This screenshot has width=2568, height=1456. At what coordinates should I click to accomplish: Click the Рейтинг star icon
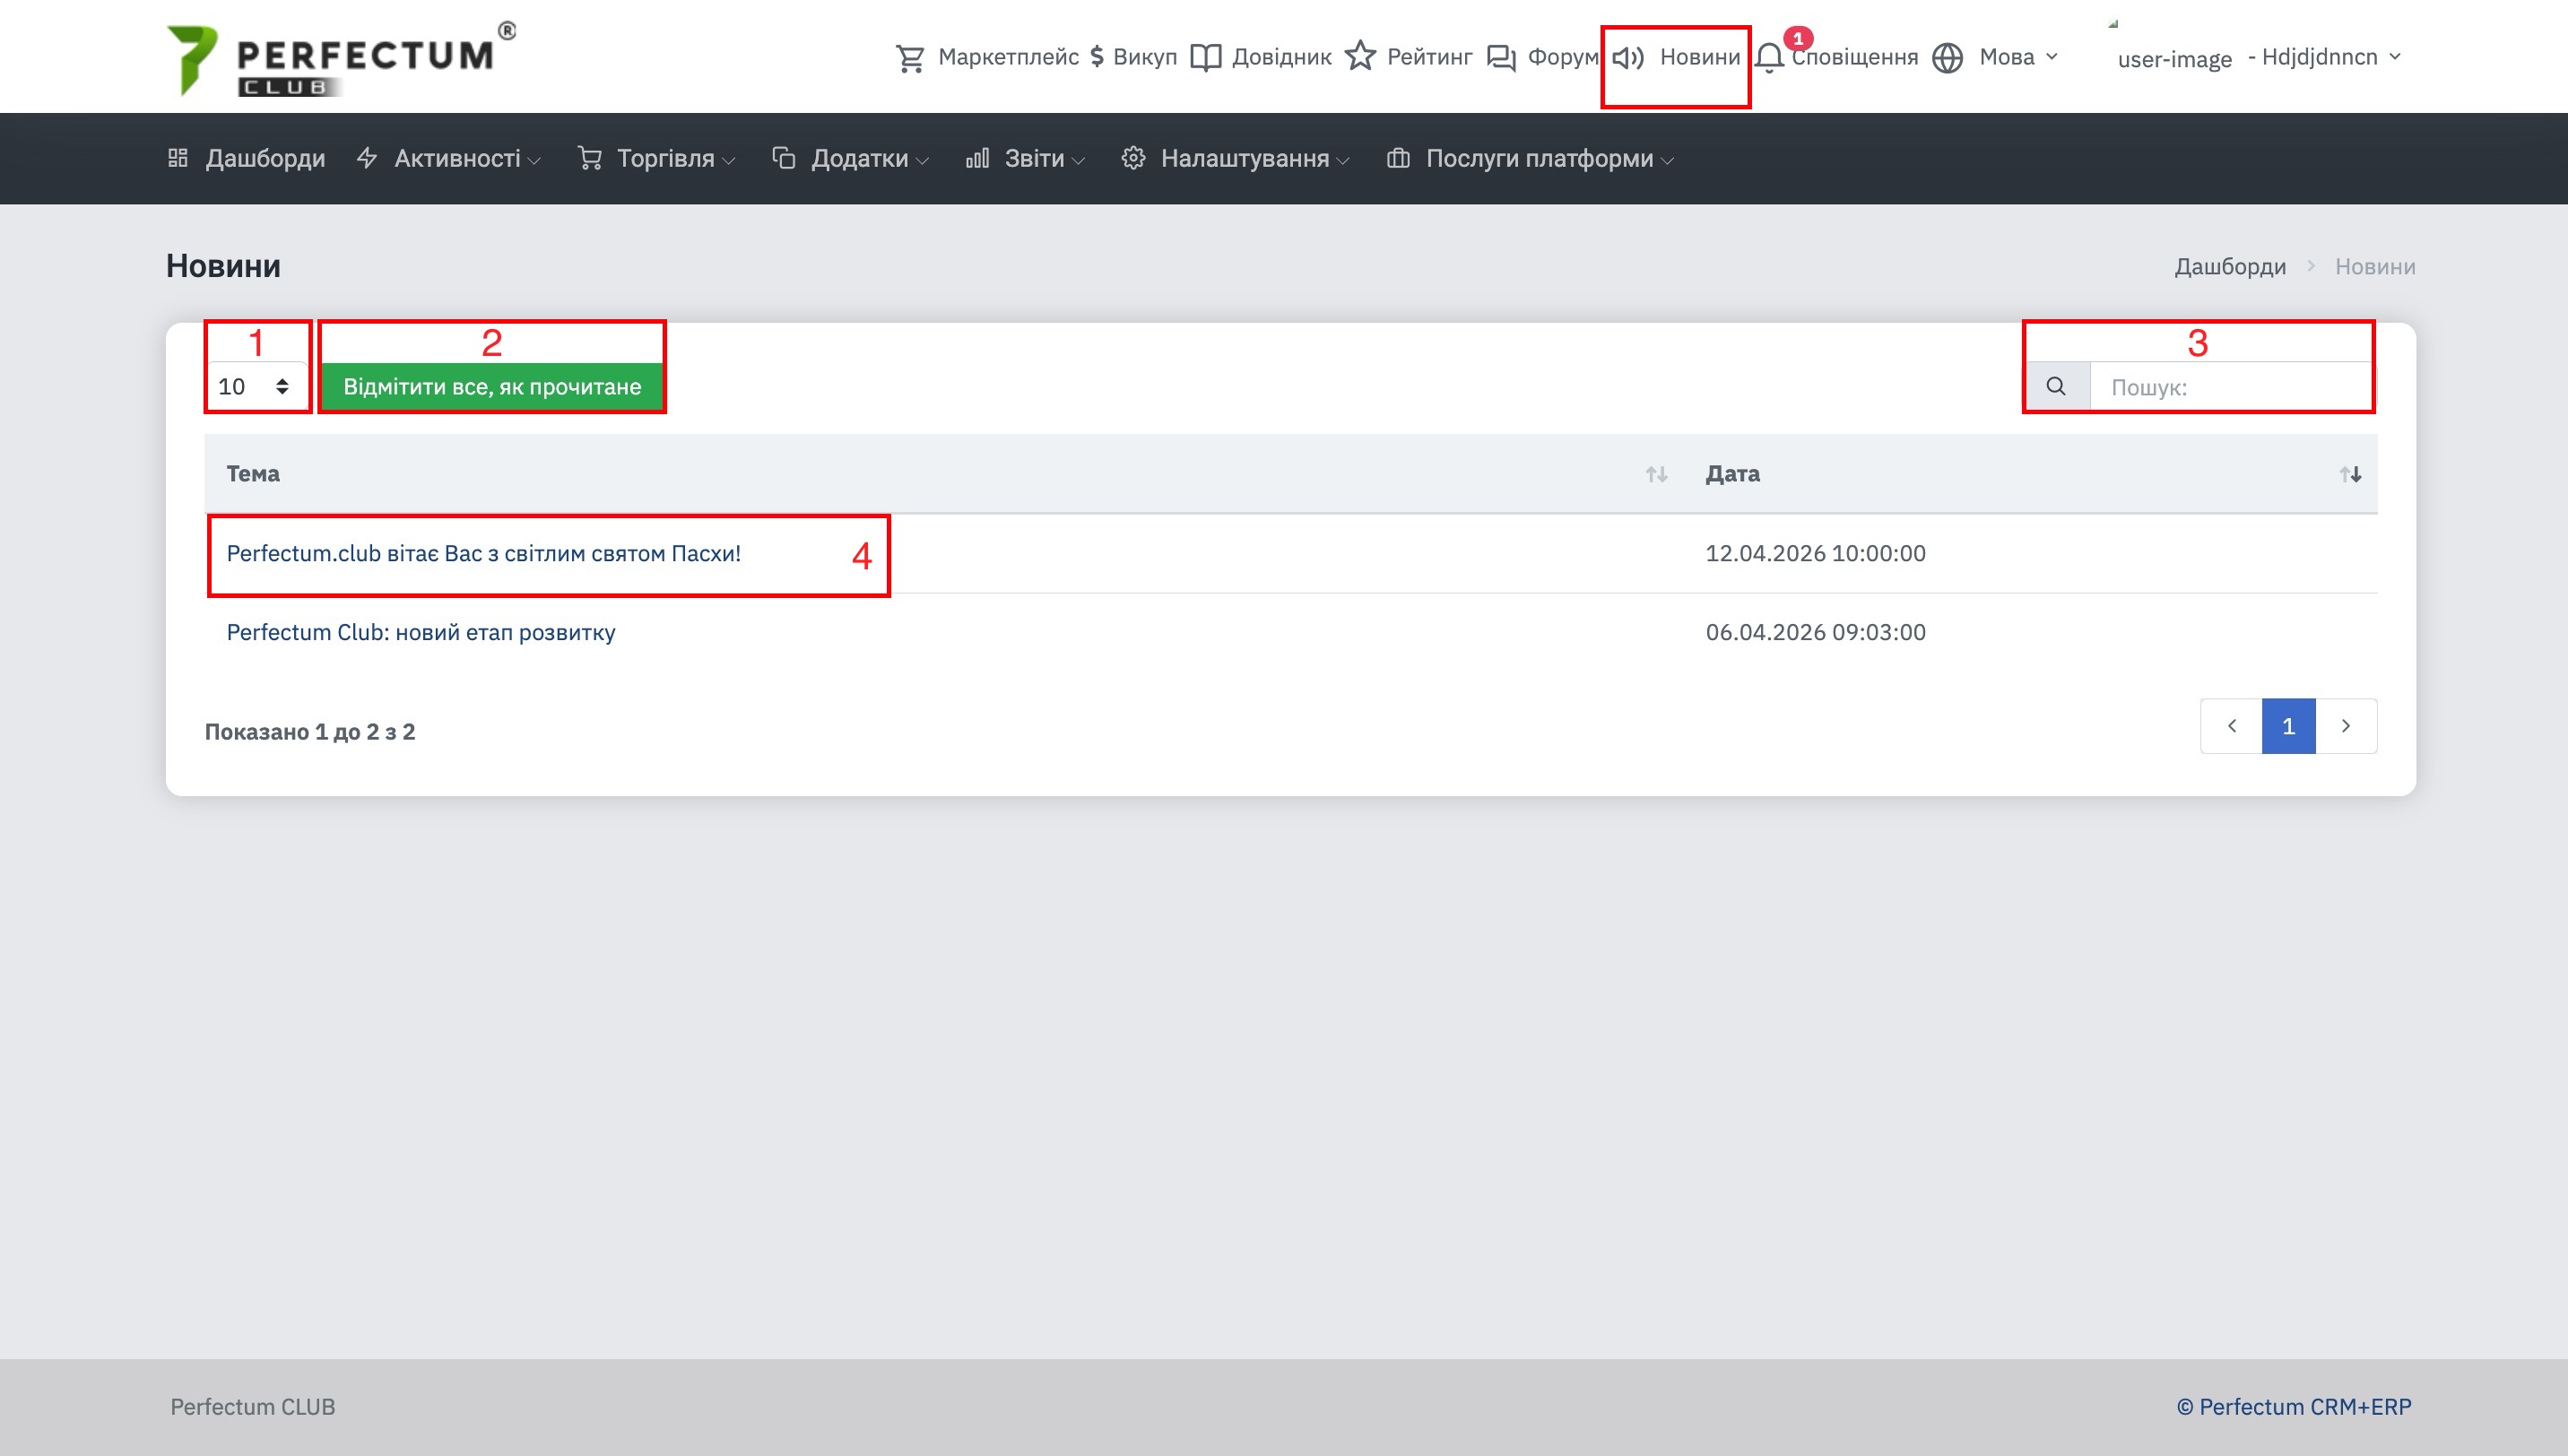tap(1360, 56)
